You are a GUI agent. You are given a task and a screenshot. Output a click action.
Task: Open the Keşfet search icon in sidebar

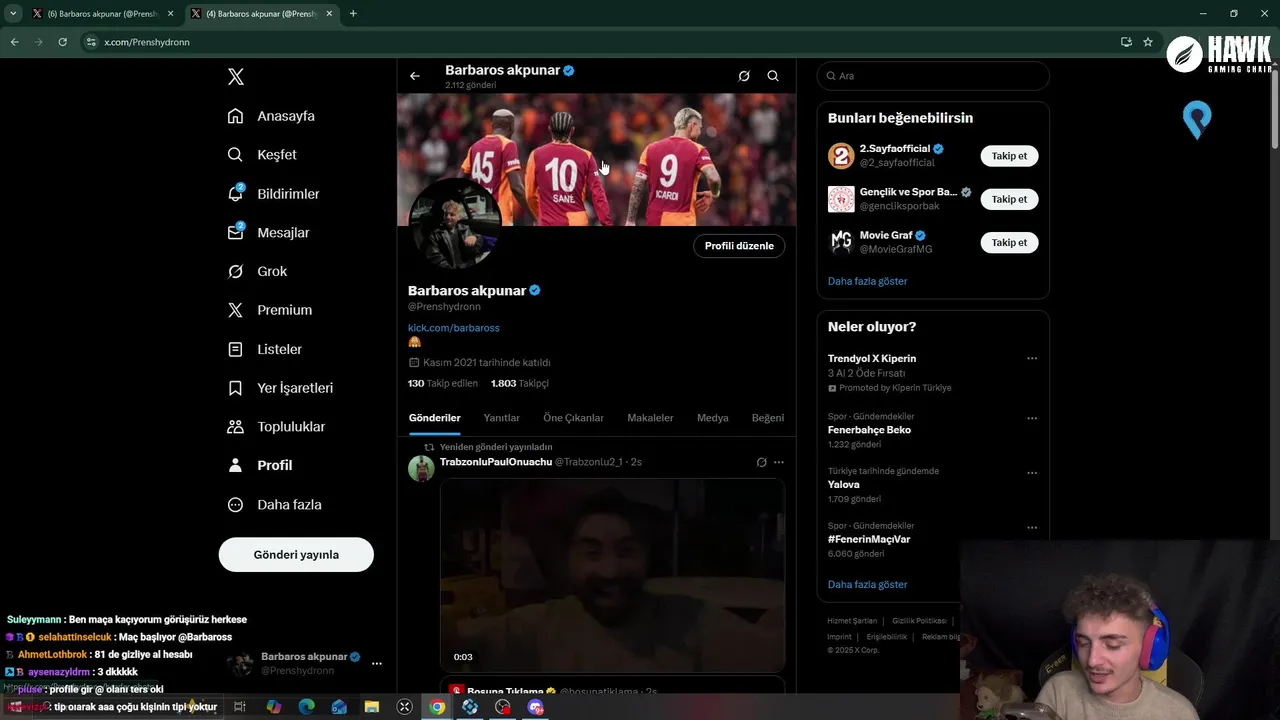[x=235, y=155]
